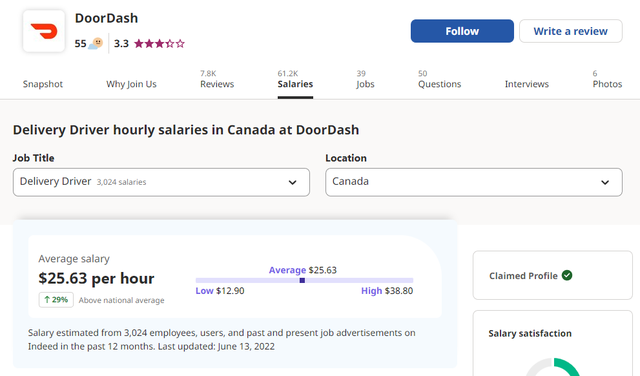Open the Why Join Us tab
The height and width of the screenshot is (376, 640).
click(131, 84)
